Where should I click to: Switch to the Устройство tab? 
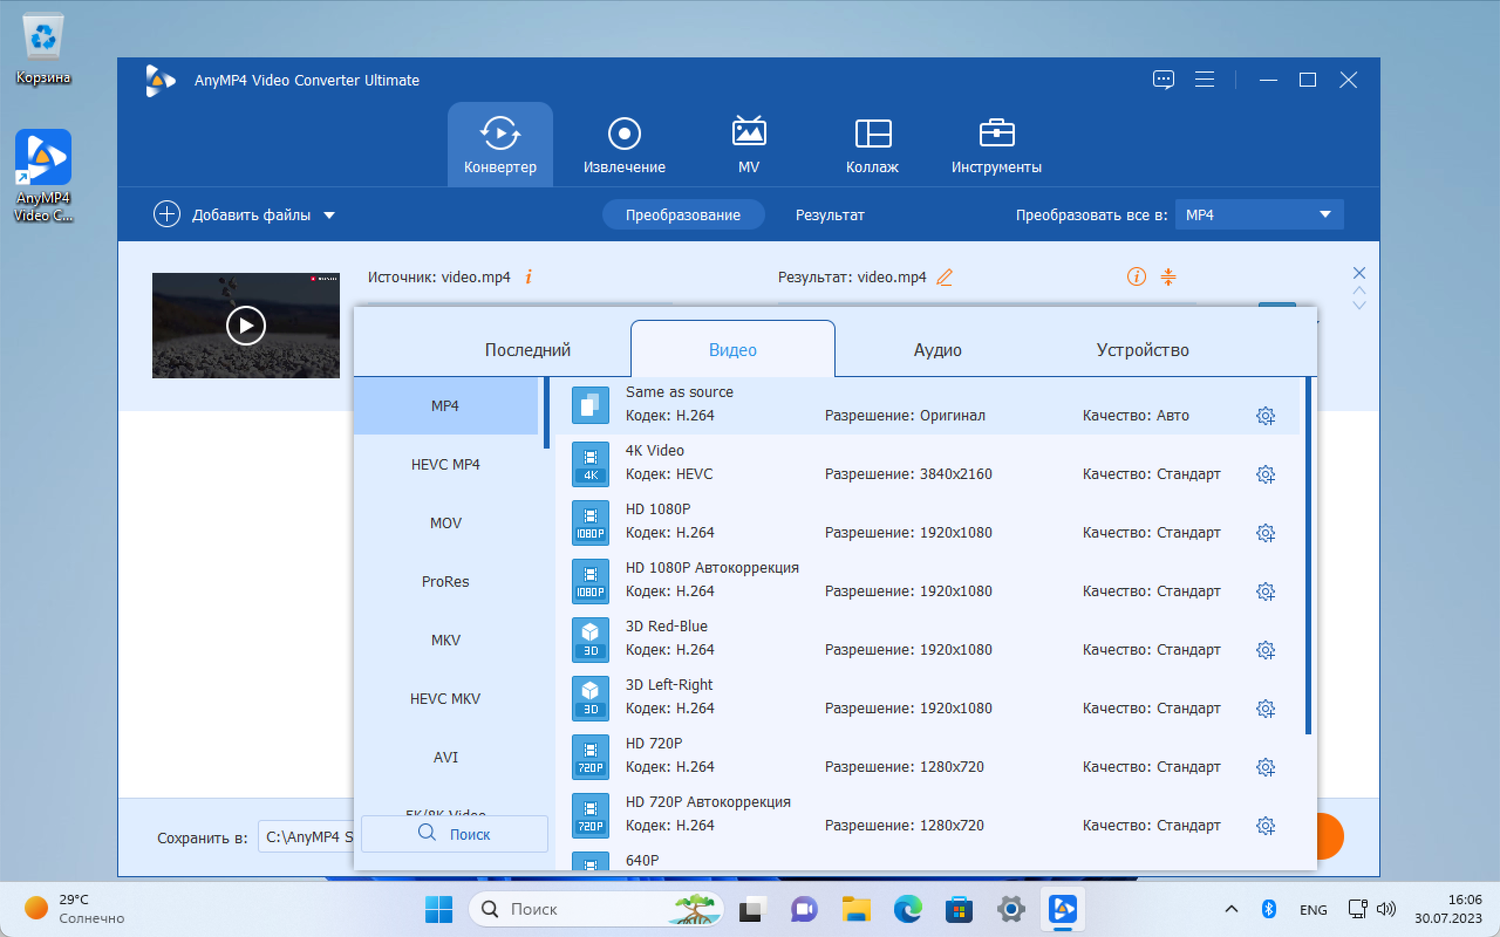[x=1142, y=350]
